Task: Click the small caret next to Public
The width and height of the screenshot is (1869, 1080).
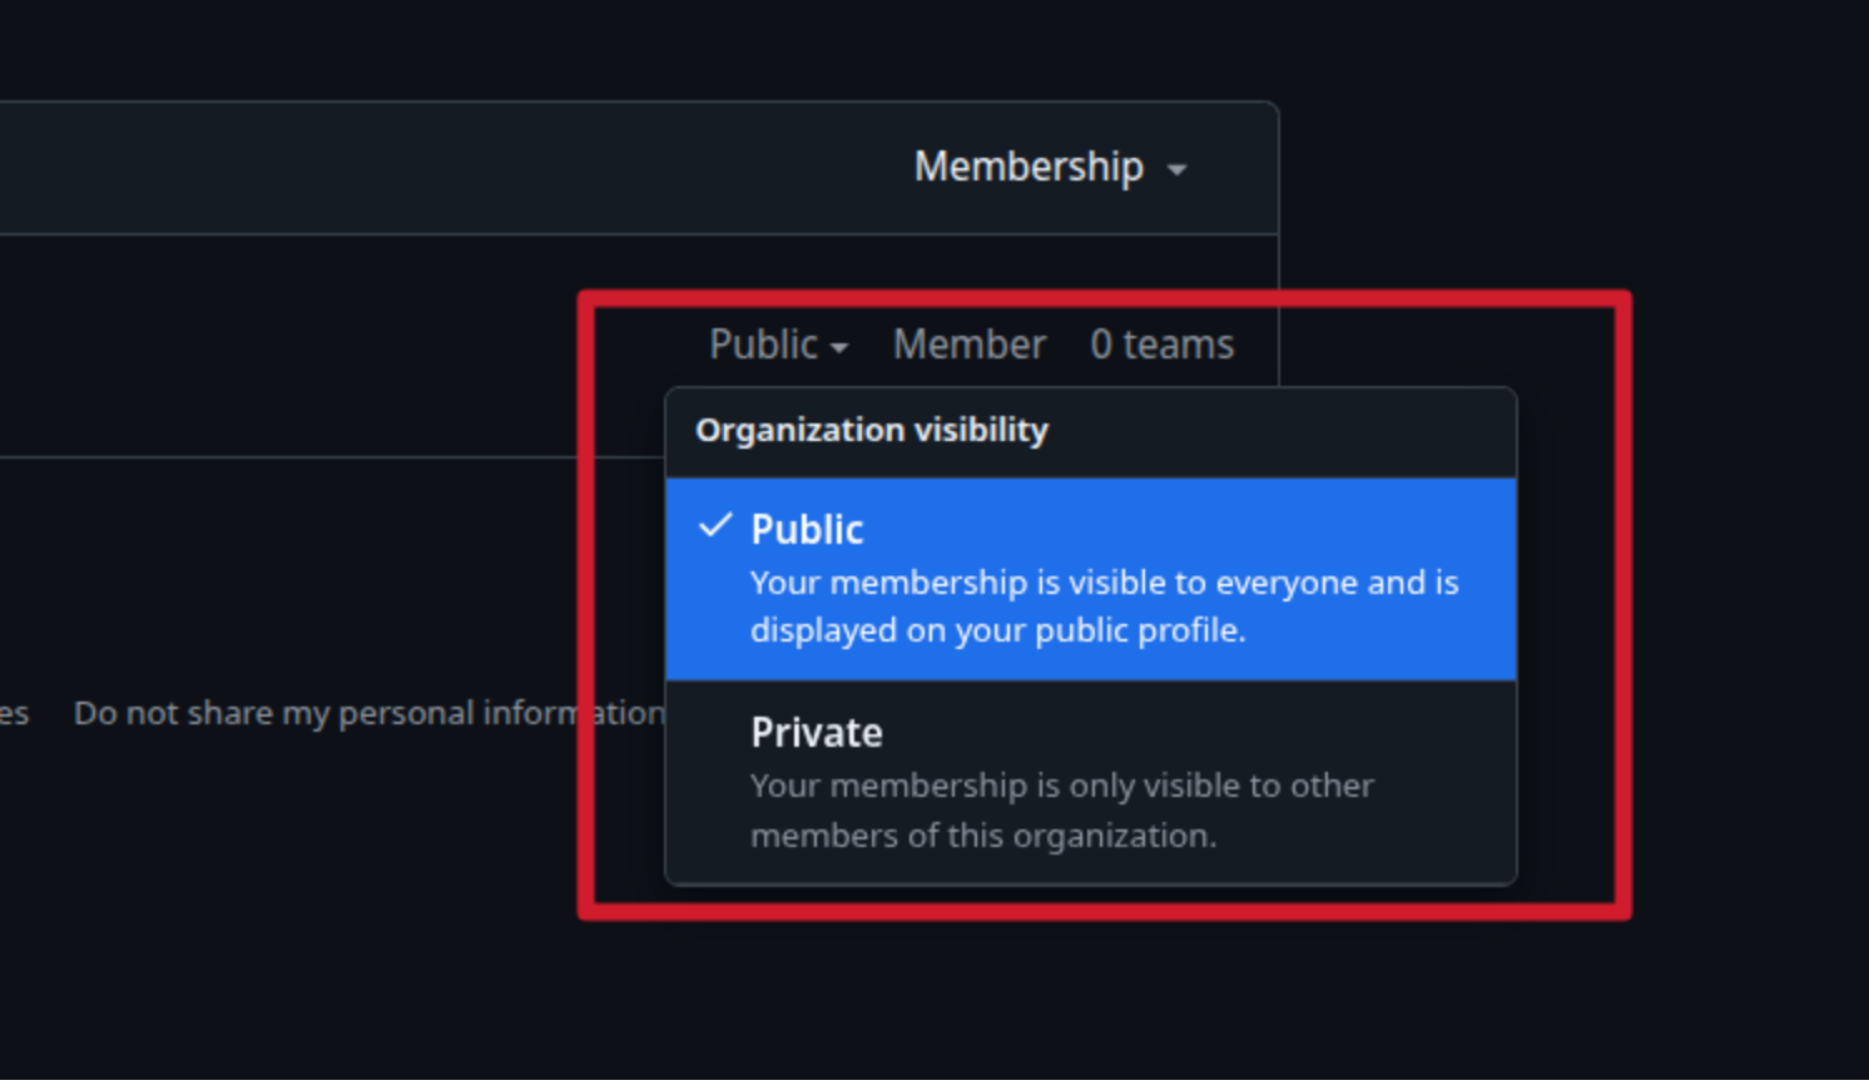Action: [x=840, y=348]
